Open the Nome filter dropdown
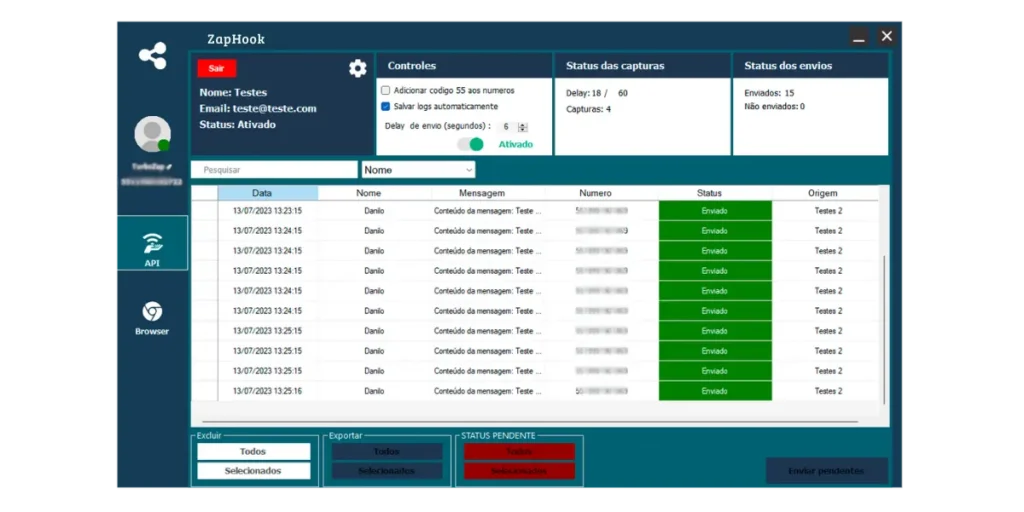The height and width of the screenshot is (512, 1024). pos(419,170)
